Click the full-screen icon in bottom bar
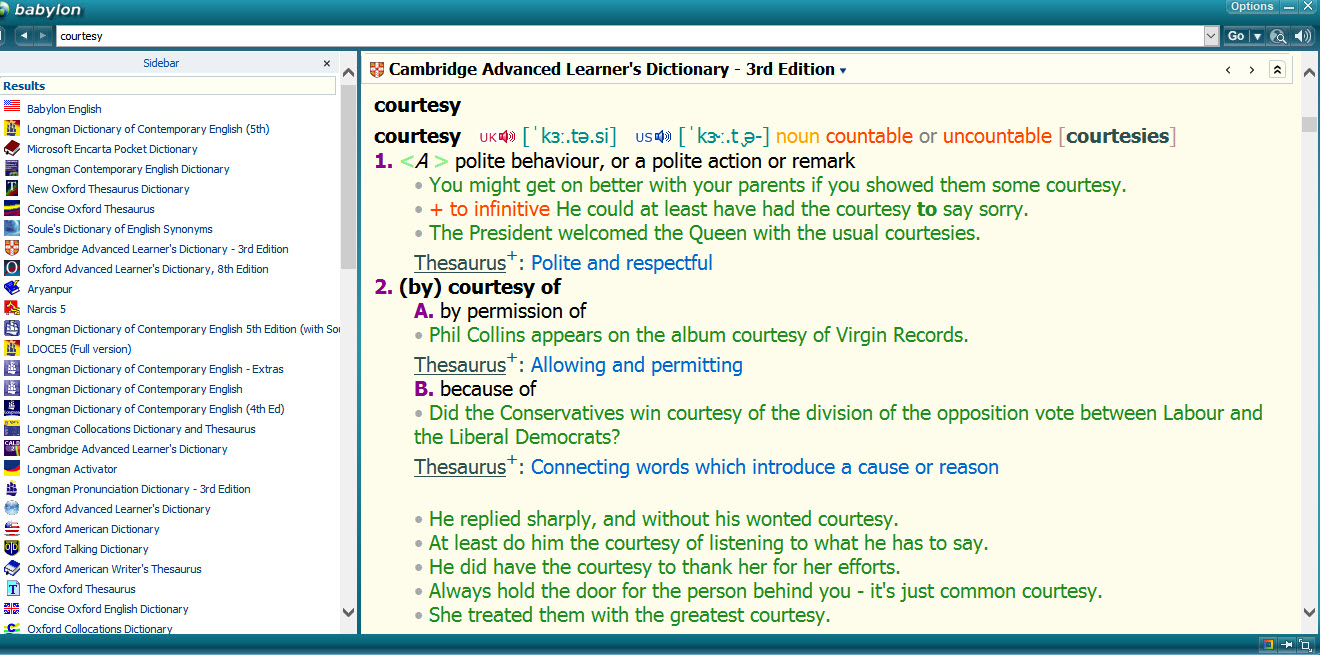This screenshot has height=655, width=1320. coord(1305,645)
